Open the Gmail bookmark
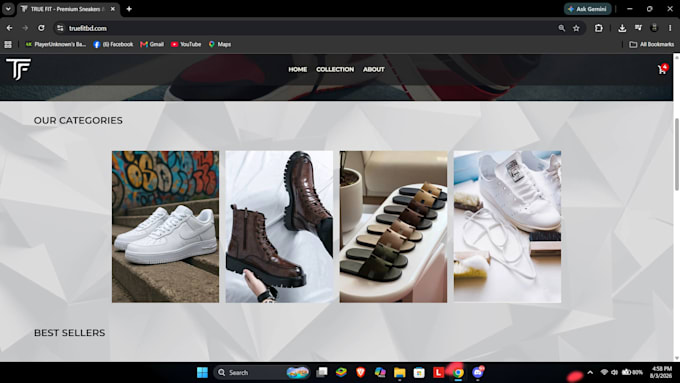 click(152, 44)
